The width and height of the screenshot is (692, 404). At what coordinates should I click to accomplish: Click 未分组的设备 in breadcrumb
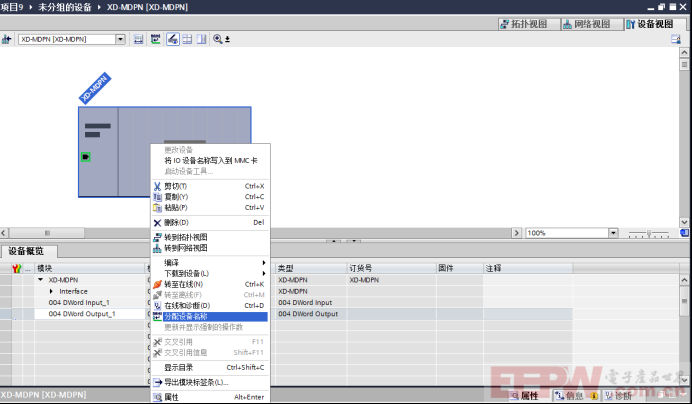point(65,7)
